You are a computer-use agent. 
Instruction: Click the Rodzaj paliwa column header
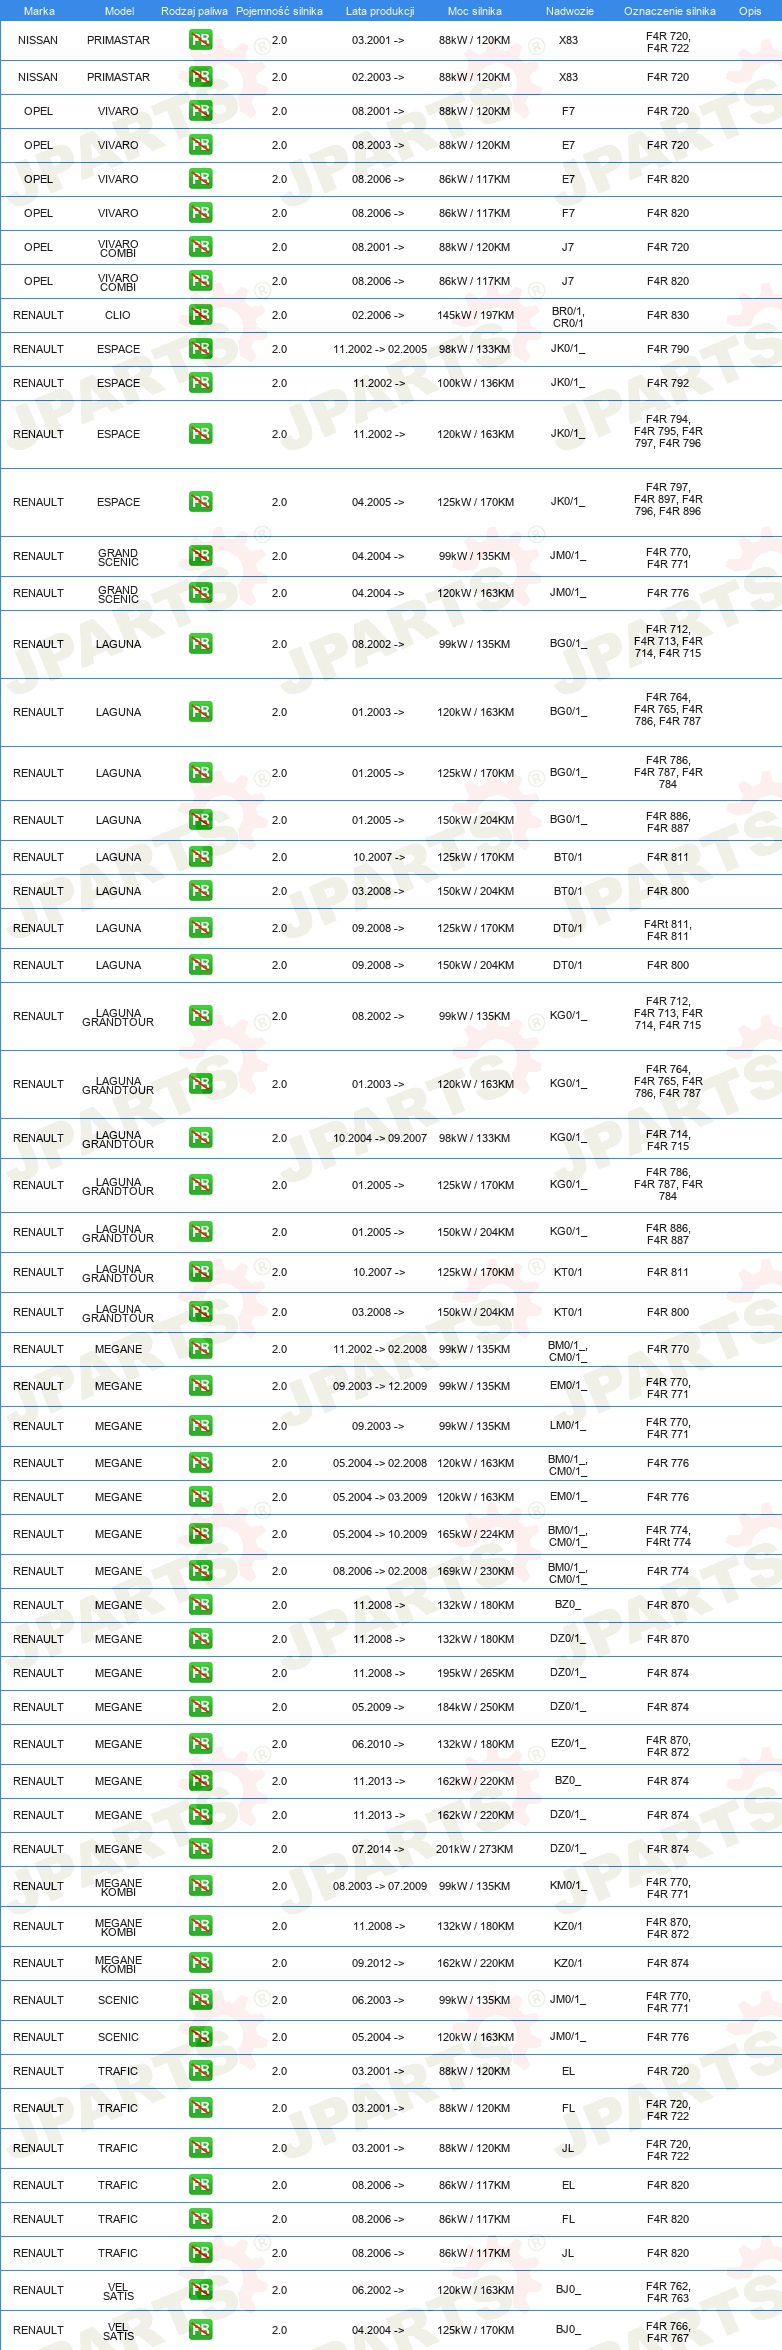coord(194,11)
